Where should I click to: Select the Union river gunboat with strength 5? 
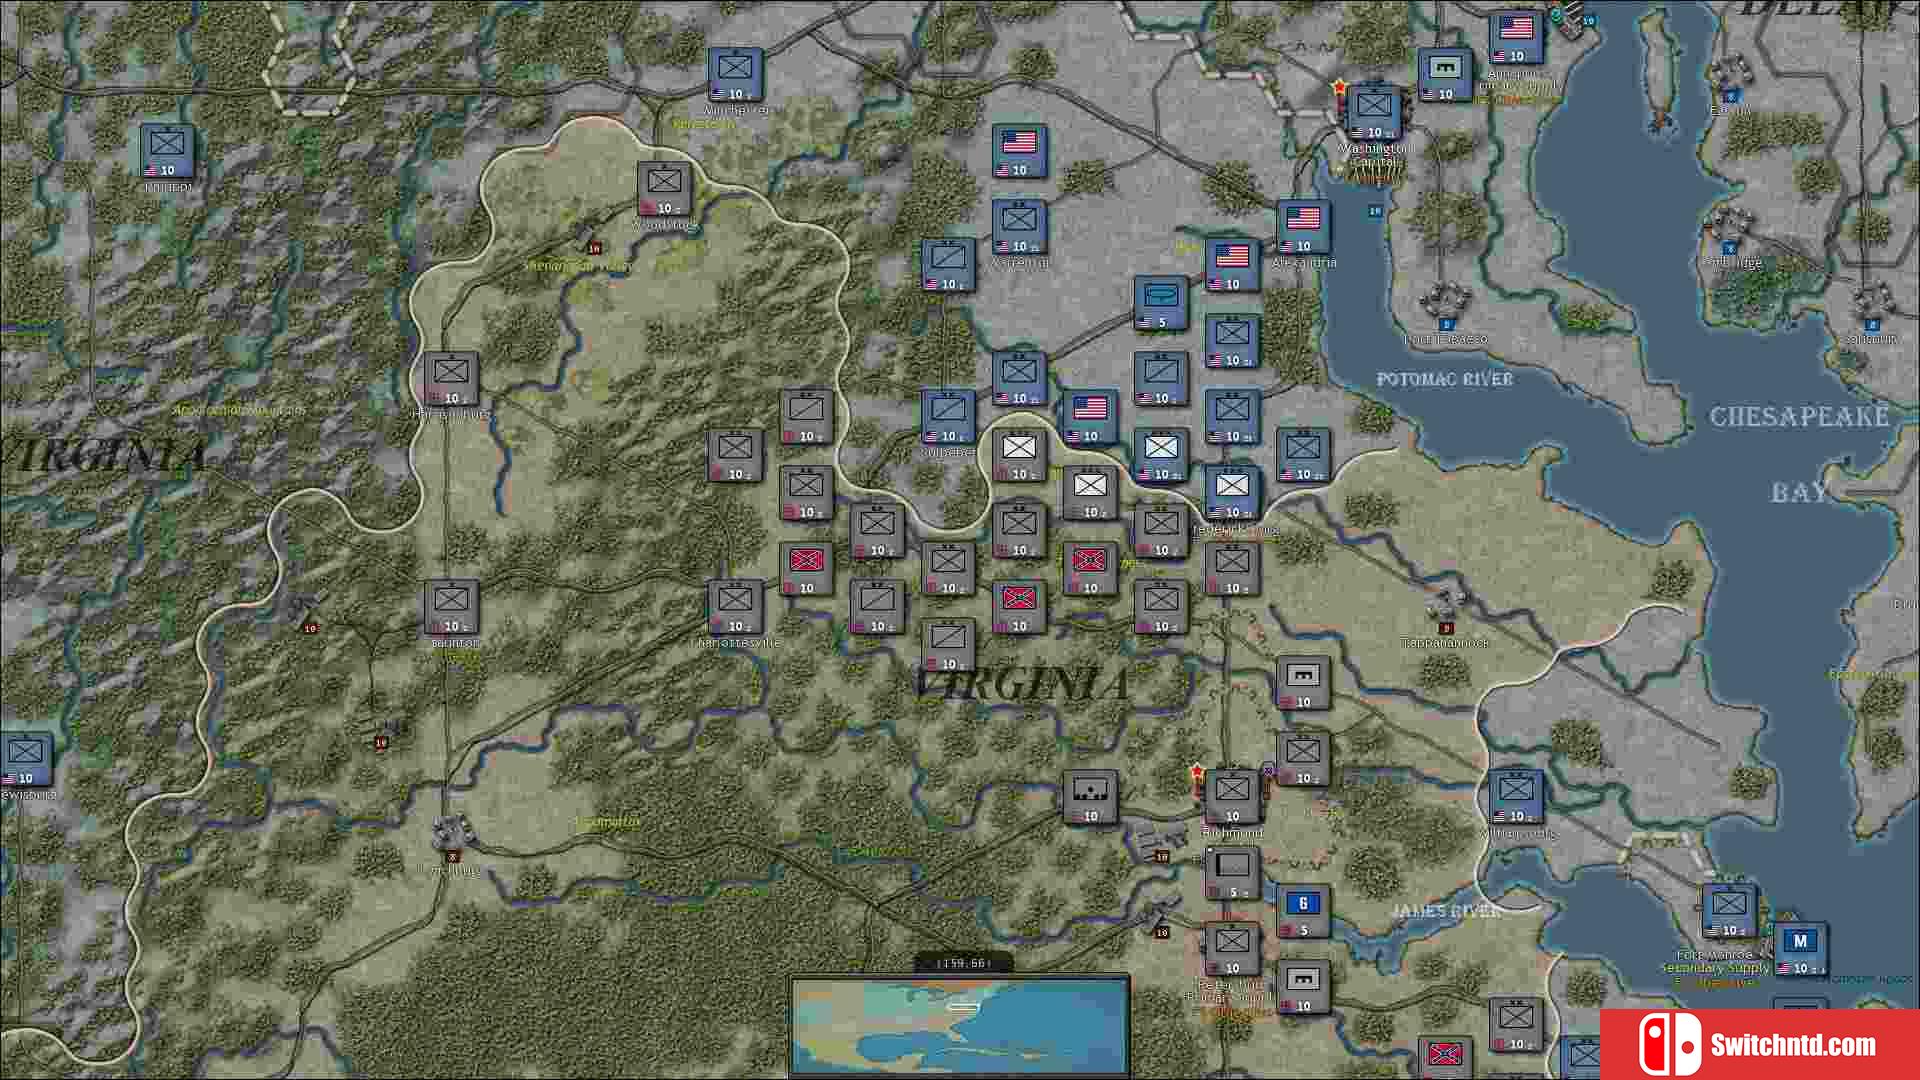(1161, 303)
